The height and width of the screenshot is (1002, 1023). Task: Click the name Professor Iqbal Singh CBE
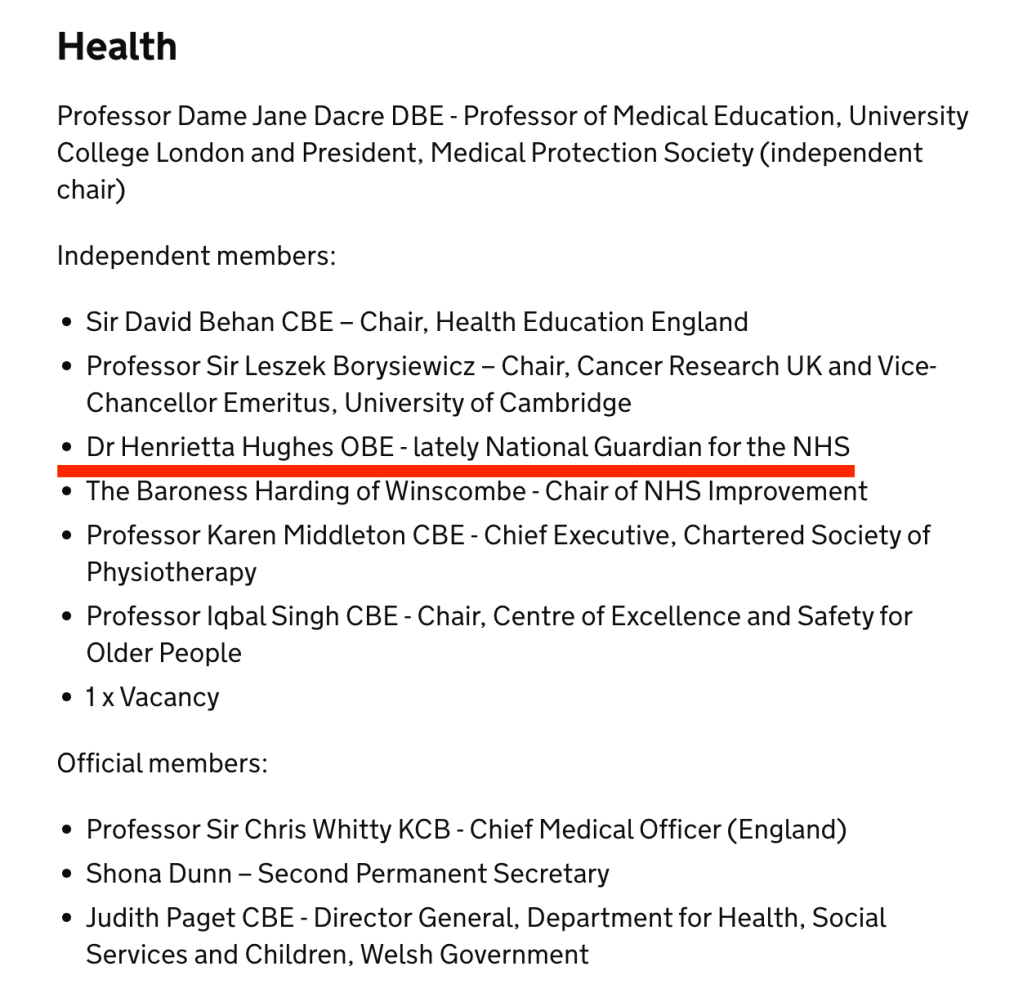[x=243, y=616]
